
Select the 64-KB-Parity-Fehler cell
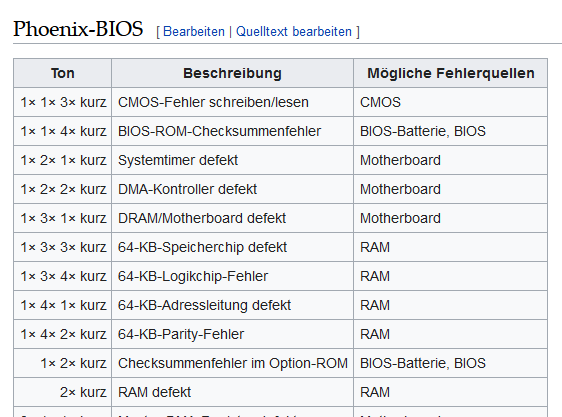coord(232,335)
